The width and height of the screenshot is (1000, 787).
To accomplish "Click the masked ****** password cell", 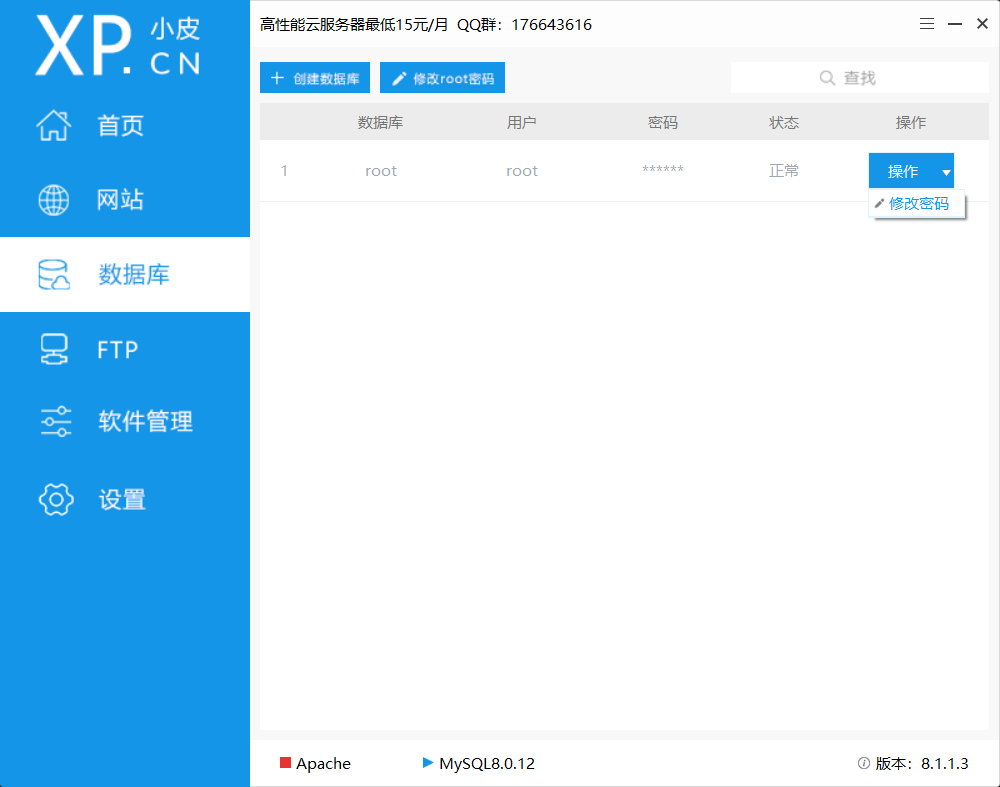I will click(x=663, y=170).
